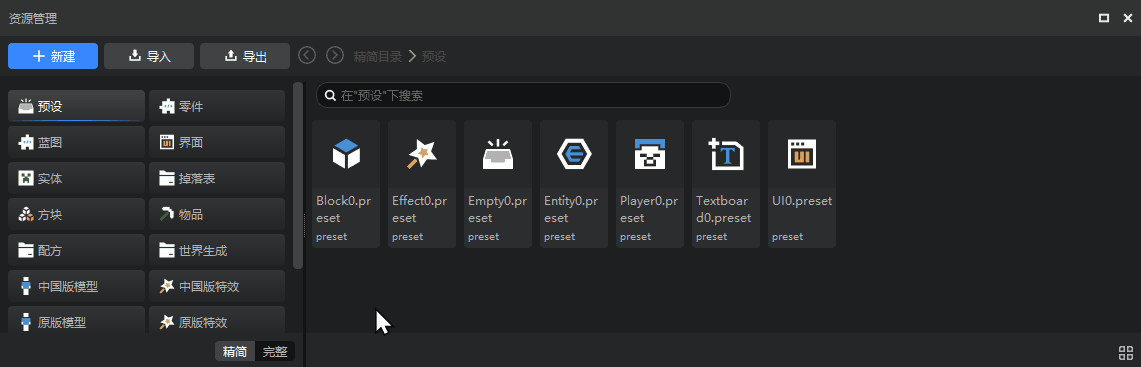Select the UI0.preset window icon

click(802, 154)
